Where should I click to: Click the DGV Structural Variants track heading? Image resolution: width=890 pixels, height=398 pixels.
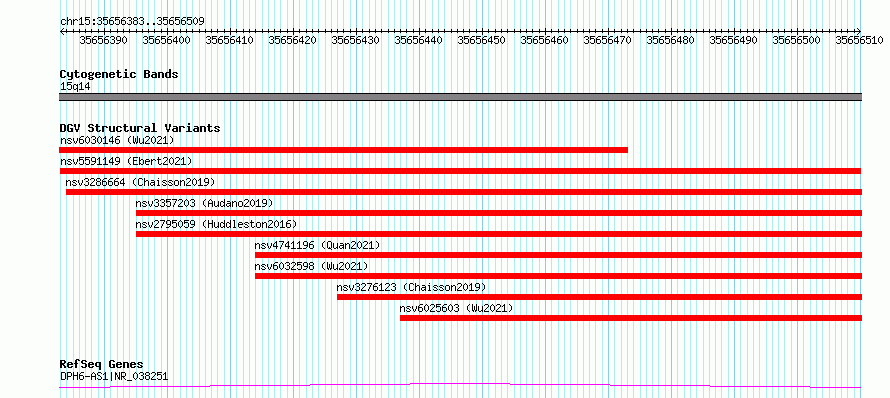tap(140, 128)
